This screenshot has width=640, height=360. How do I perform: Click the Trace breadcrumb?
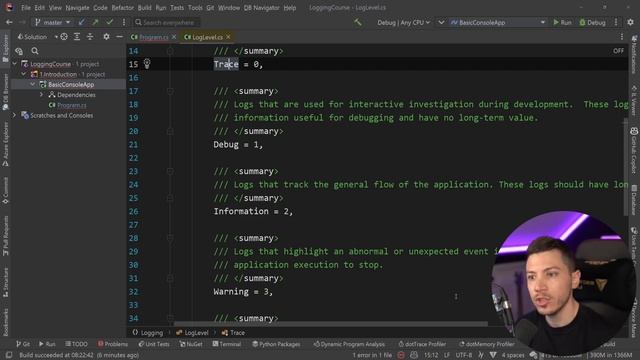coord(233,333)
